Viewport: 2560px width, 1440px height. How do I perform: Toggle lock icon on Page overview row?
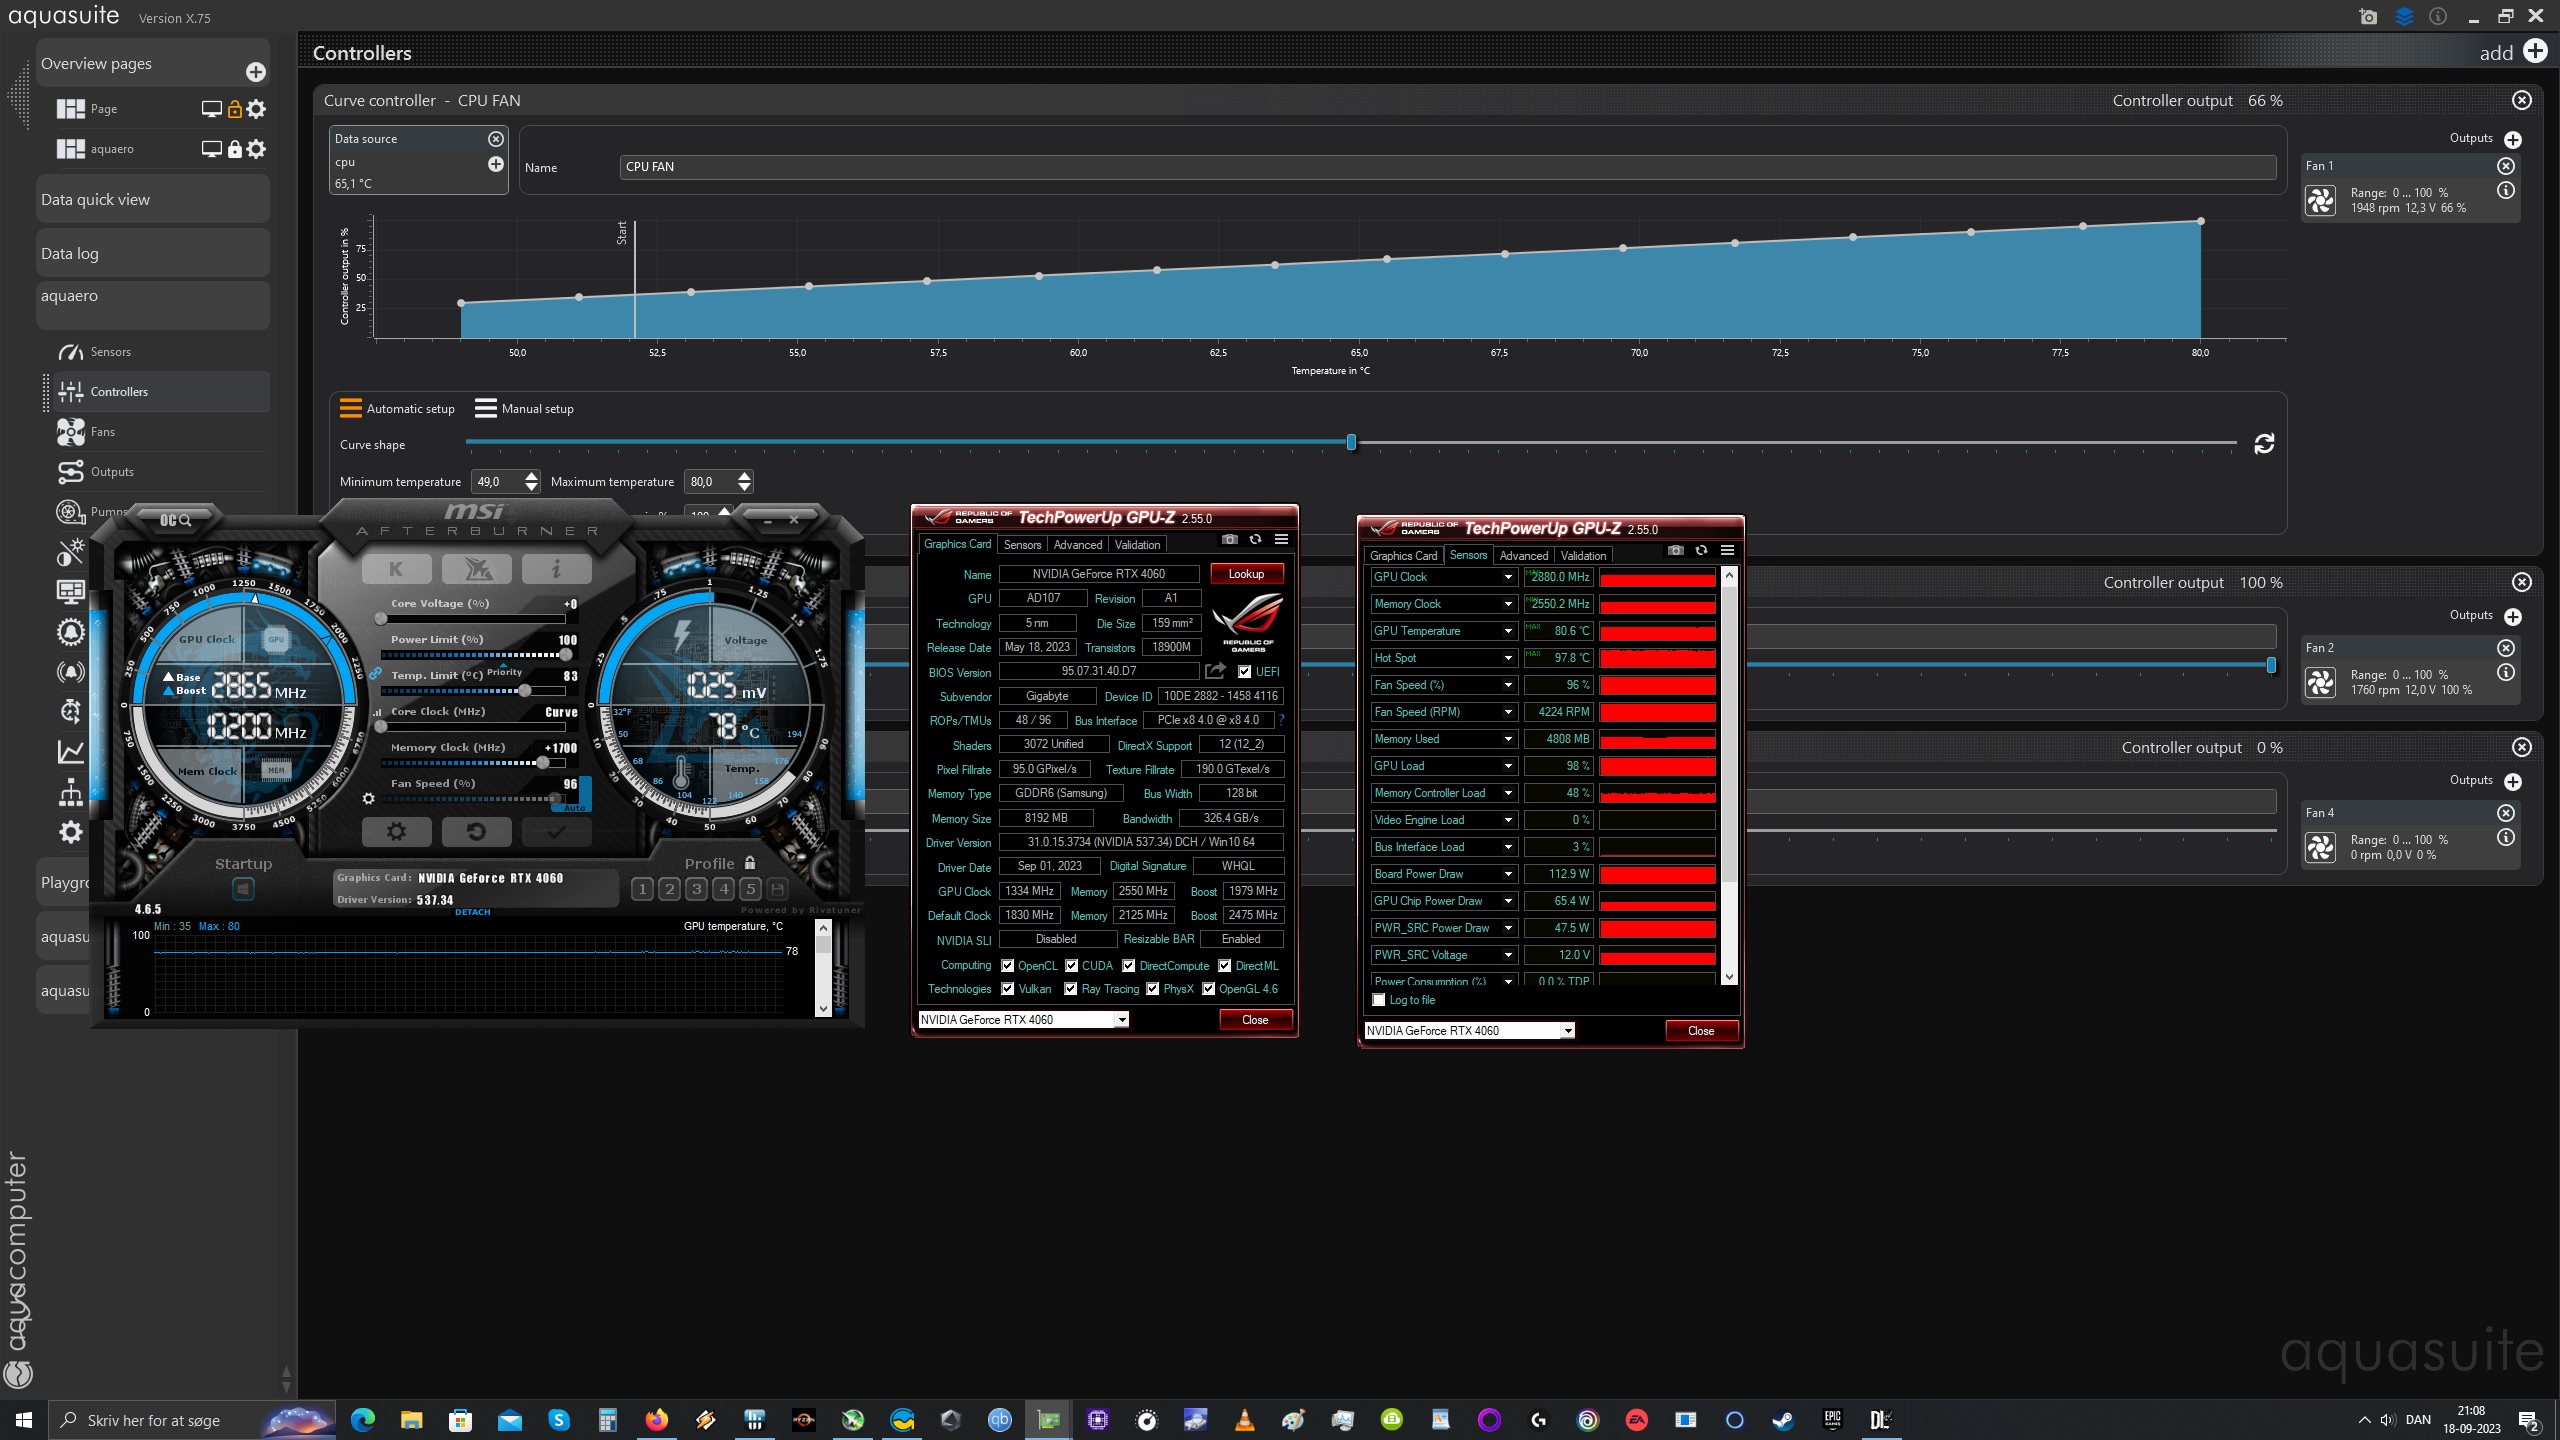(x=235, y=109)
